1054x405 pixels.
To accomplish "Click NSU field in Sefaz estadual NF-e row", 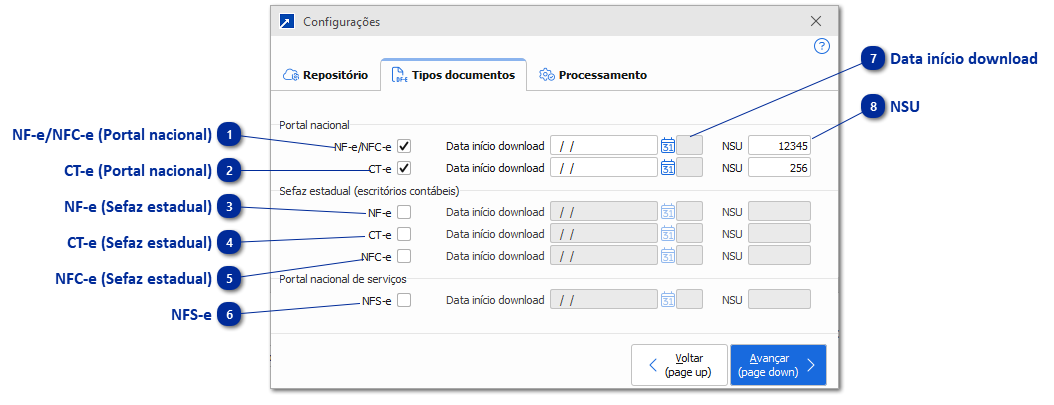I will pos(779,212).
